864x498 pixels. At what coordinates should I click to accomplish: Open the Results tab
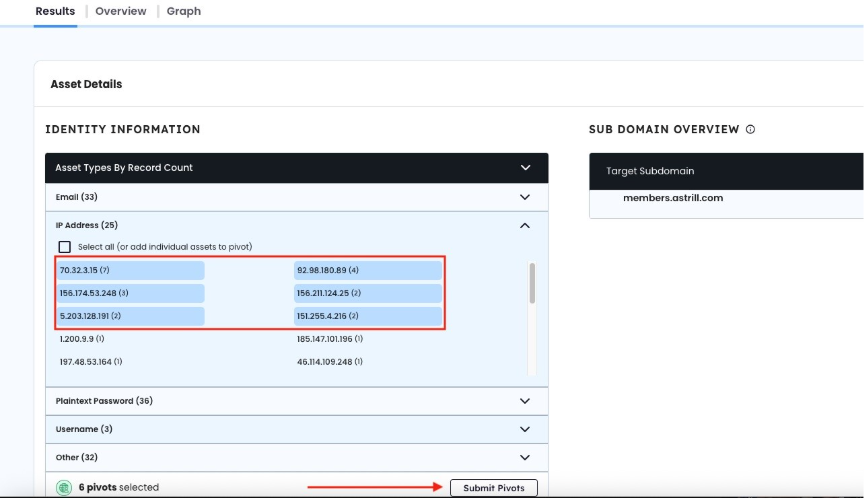point(55,11)
